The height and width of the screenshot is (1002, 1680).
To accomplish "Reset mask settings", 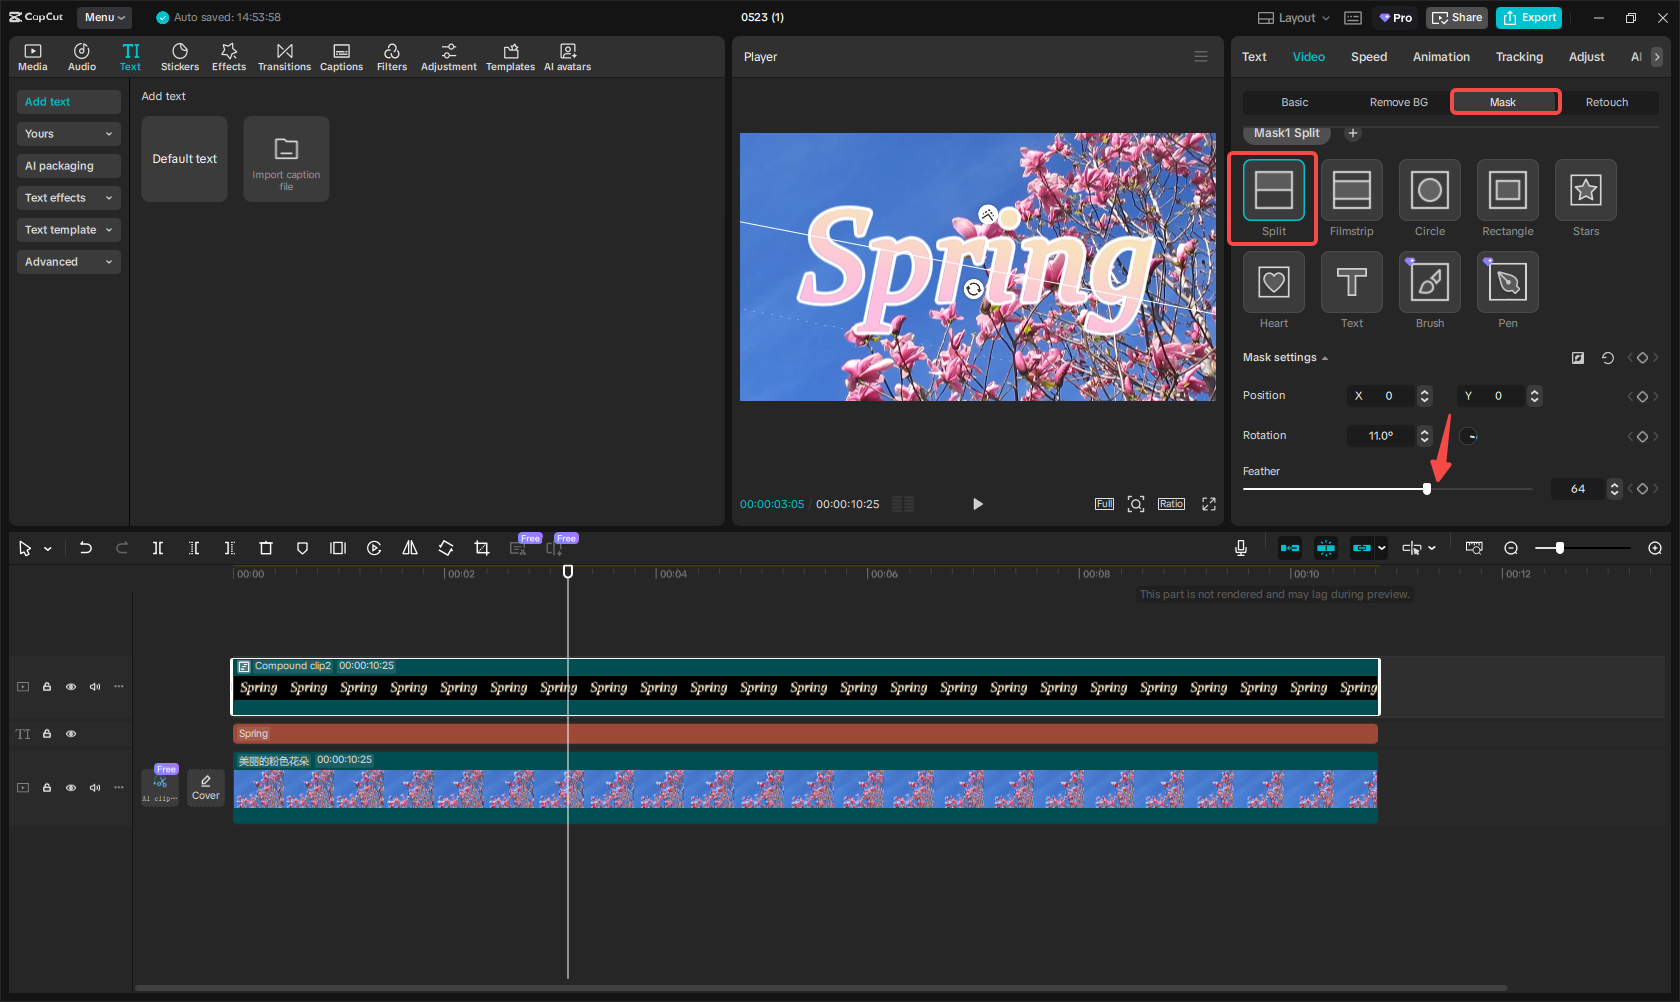I will [x=1608, y=358].
